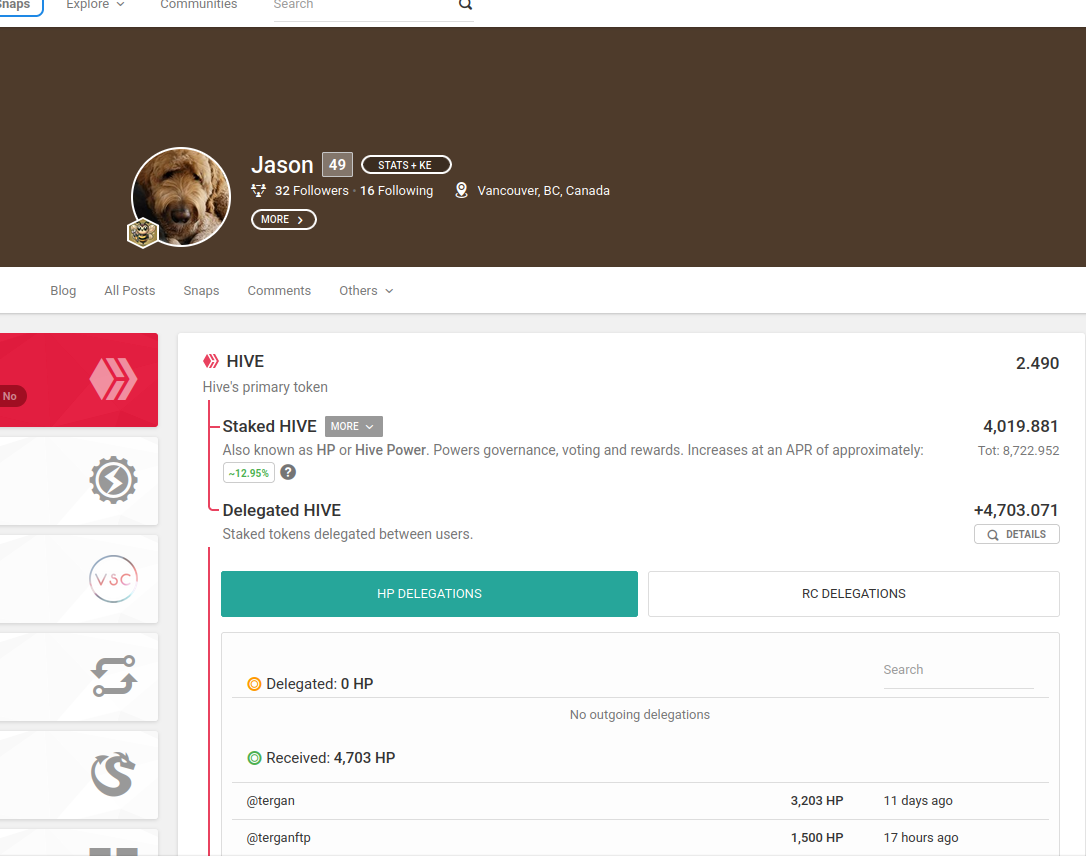Screen dimensions: 1086x856
Task: Open the Communities menu item
Action: pyautogui.click(x=199, y=4)
